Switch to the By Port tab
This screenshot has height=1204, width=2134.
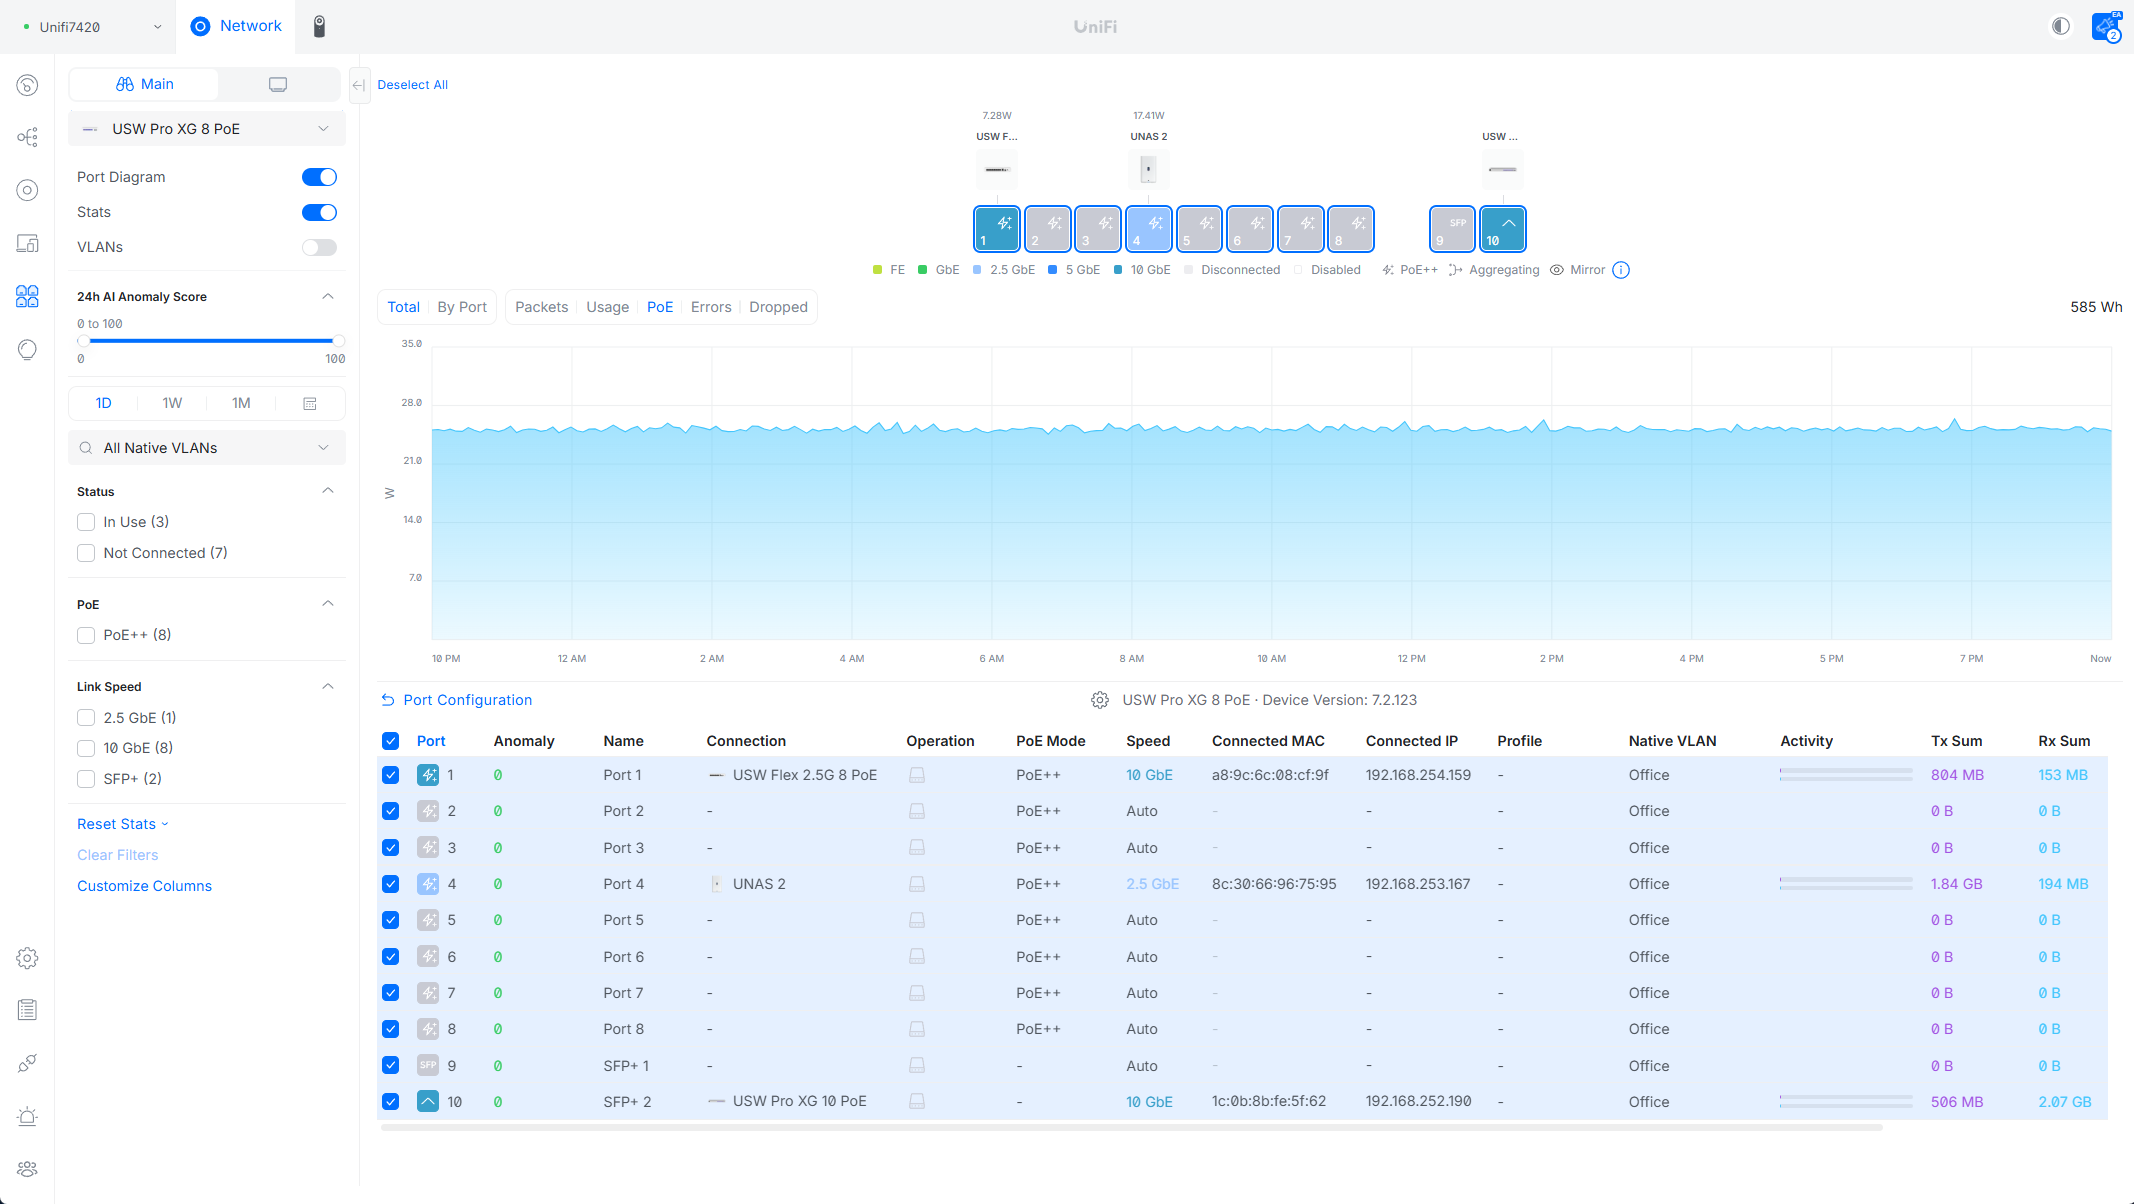click(462, 307)
